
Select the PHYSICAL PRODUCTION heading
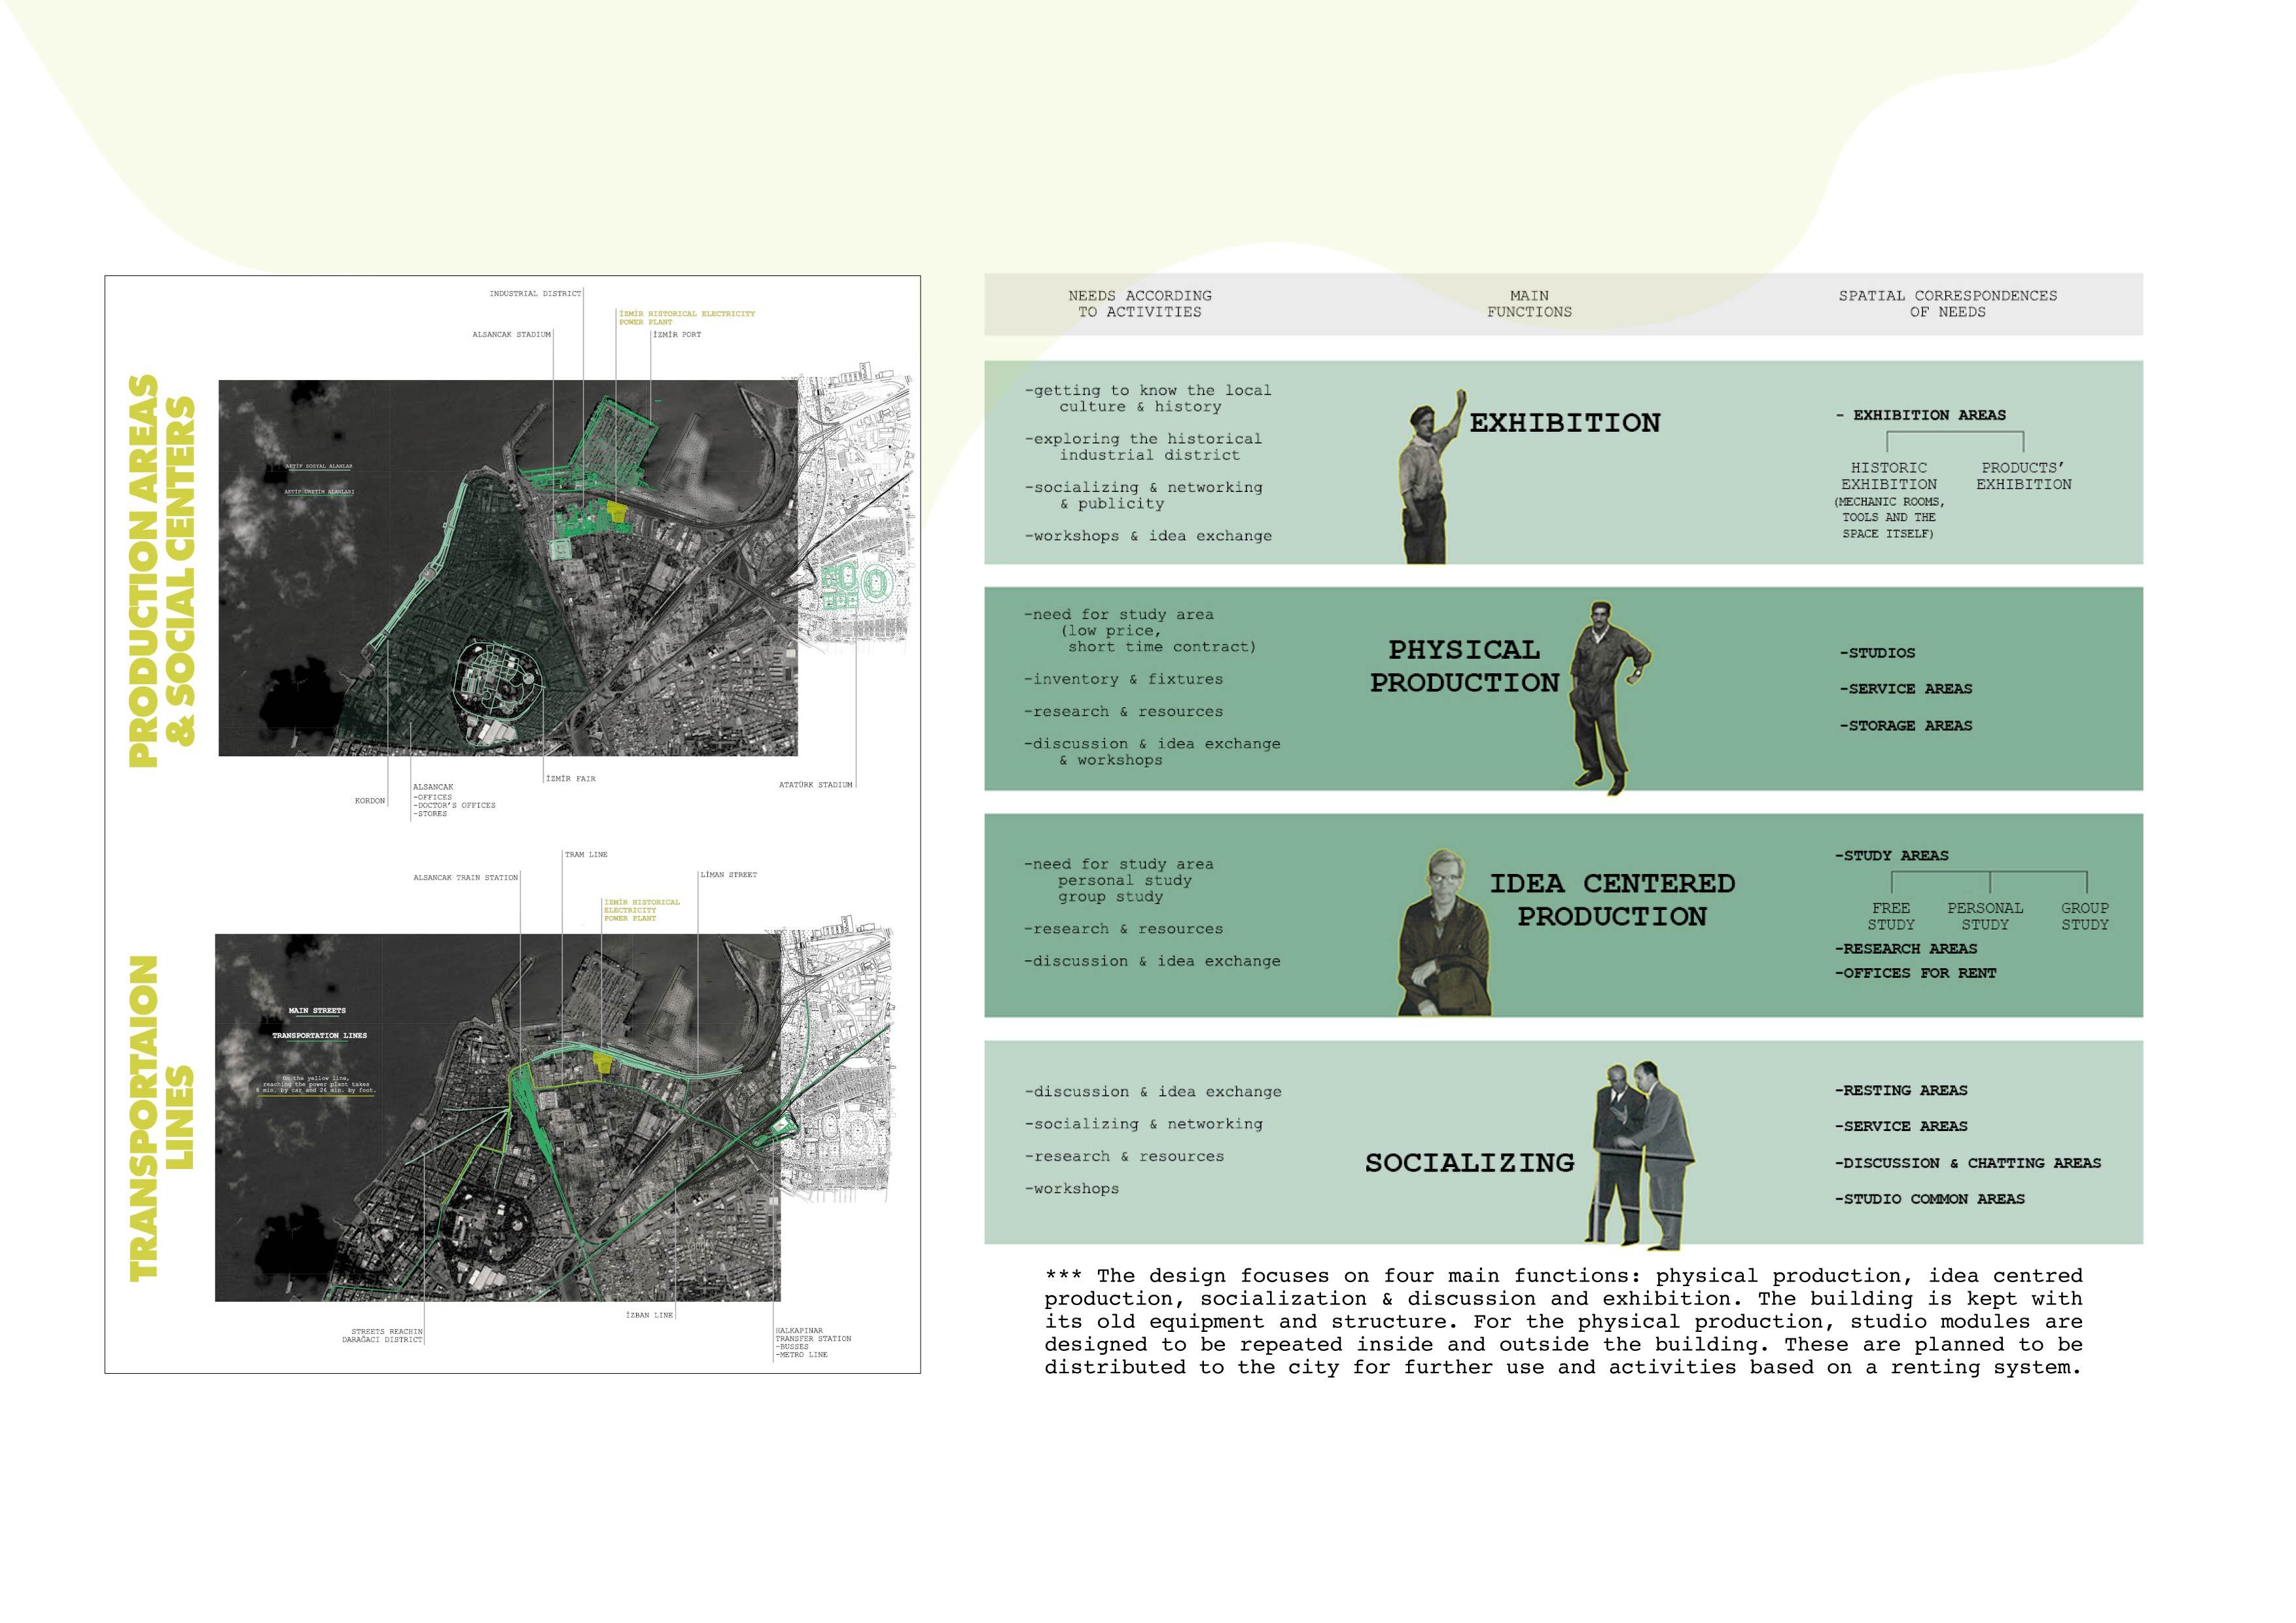coord(1464,666)
